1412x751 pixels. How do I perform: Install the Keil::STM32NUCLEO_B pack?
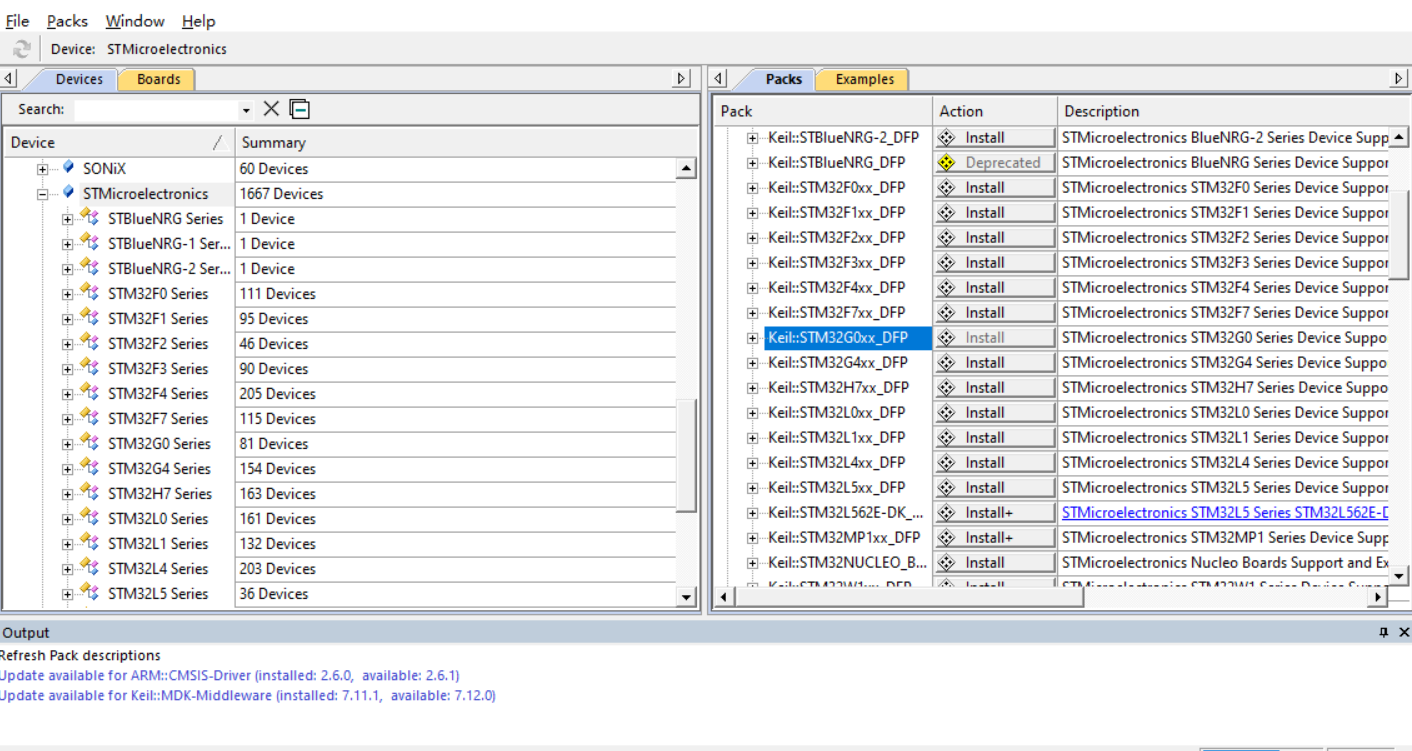(995, 562)
